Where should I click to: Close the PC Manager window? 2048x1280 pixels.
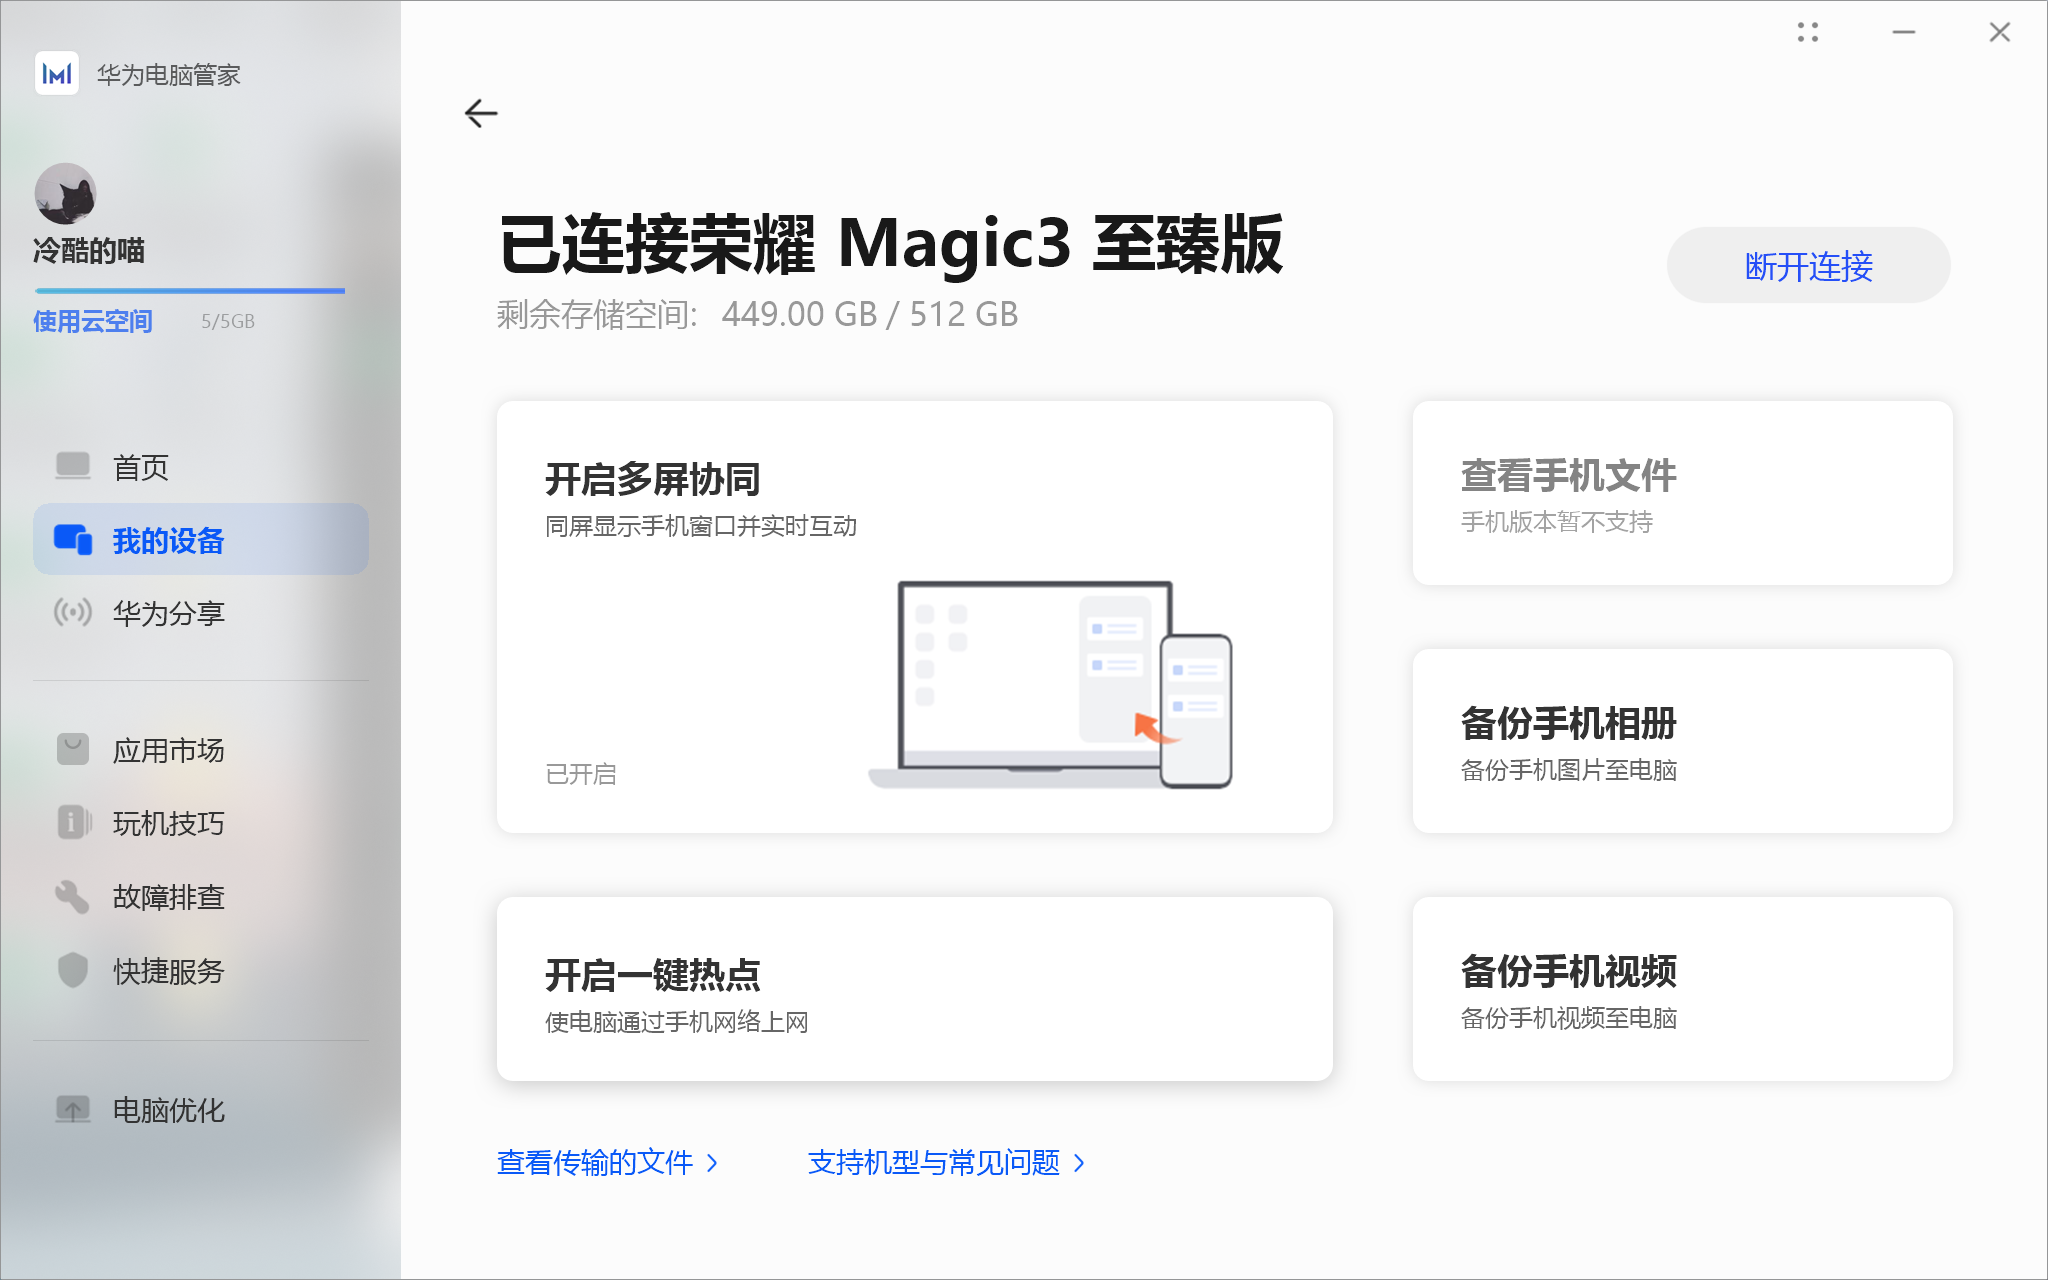pyautogui.click(x=2000, y=32)
